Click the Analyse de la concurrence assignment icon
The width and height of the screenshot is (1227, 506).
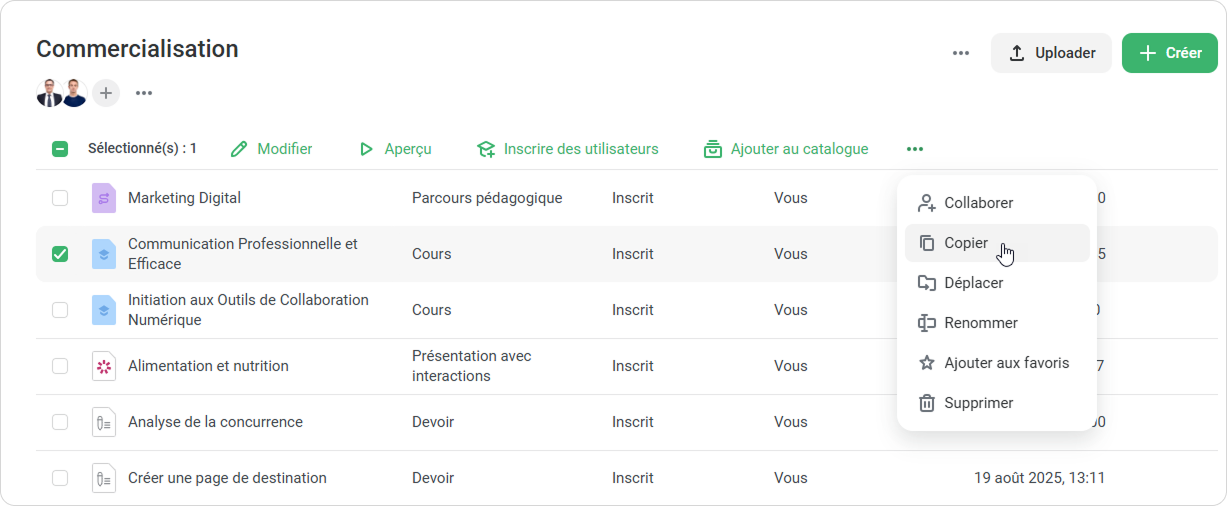click(104, 422)
